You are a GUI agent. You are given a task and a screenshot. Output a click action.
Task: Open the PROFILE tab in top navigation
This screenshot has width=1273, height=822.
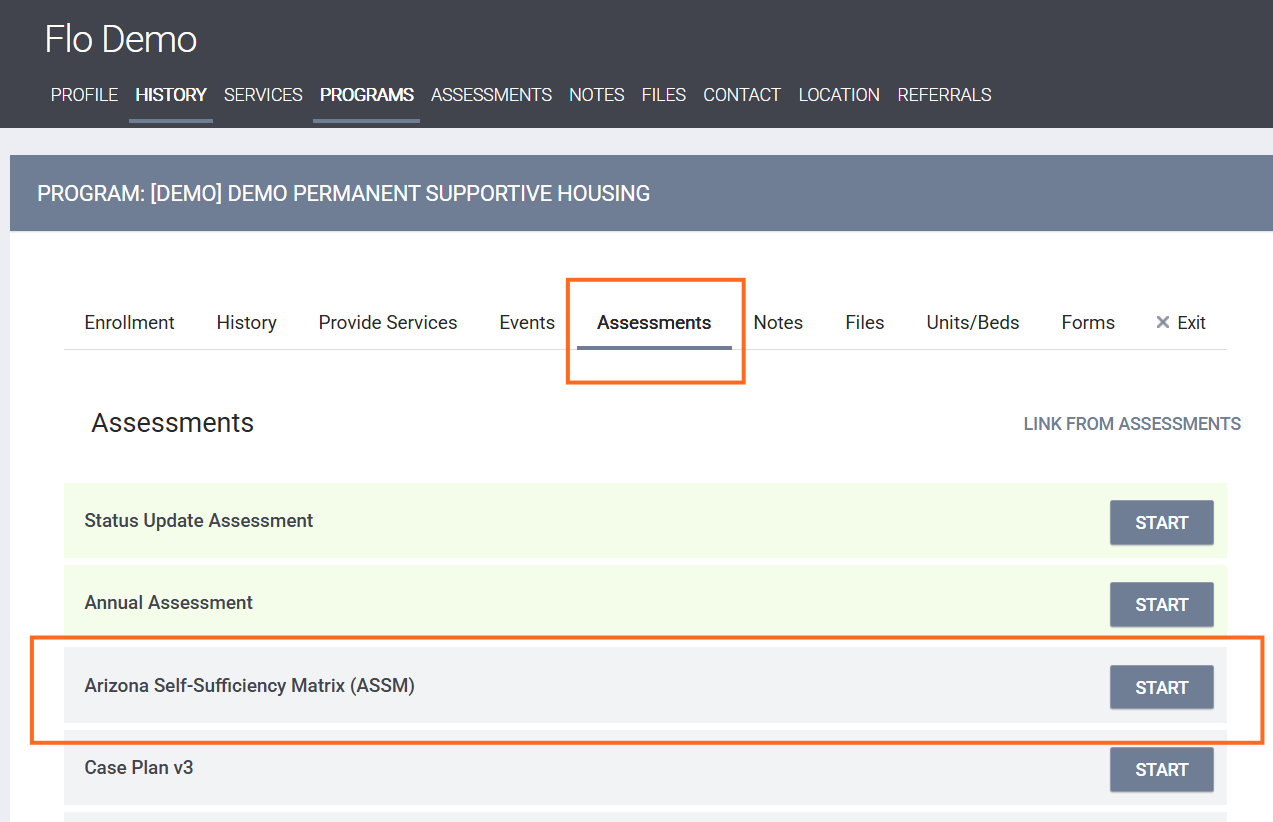(84, 95)
